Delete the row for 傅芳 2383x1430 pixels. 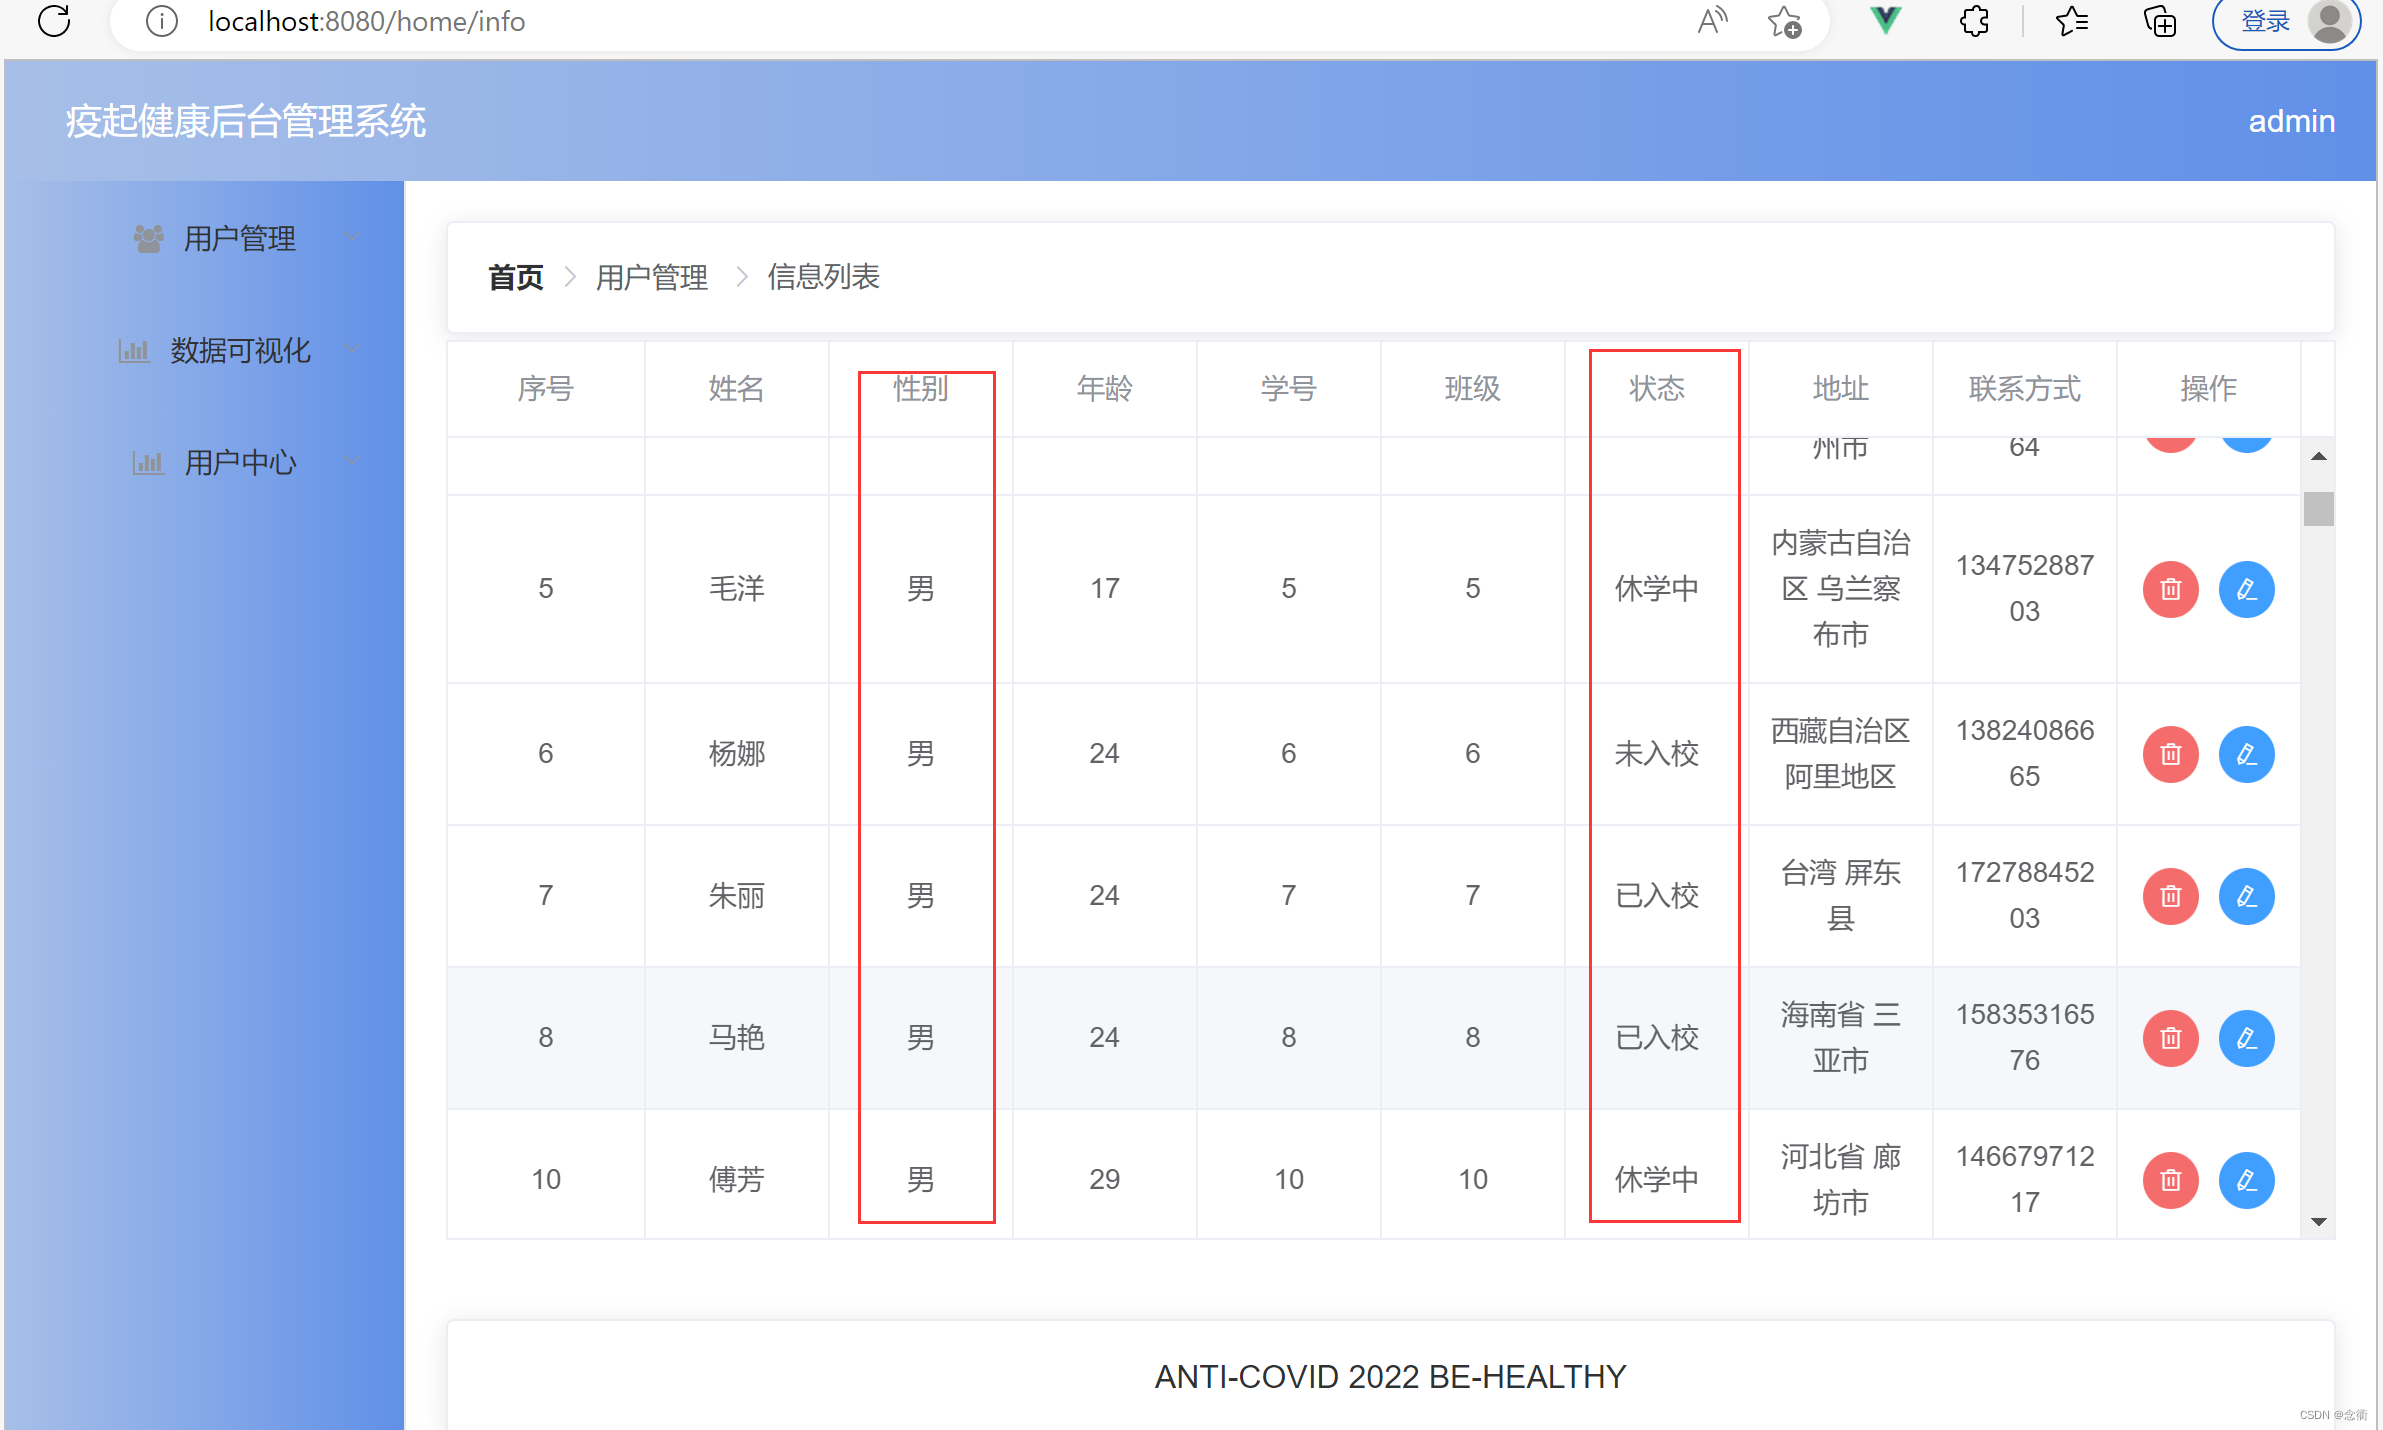pyautogui.click(x=2170, y=1180)
